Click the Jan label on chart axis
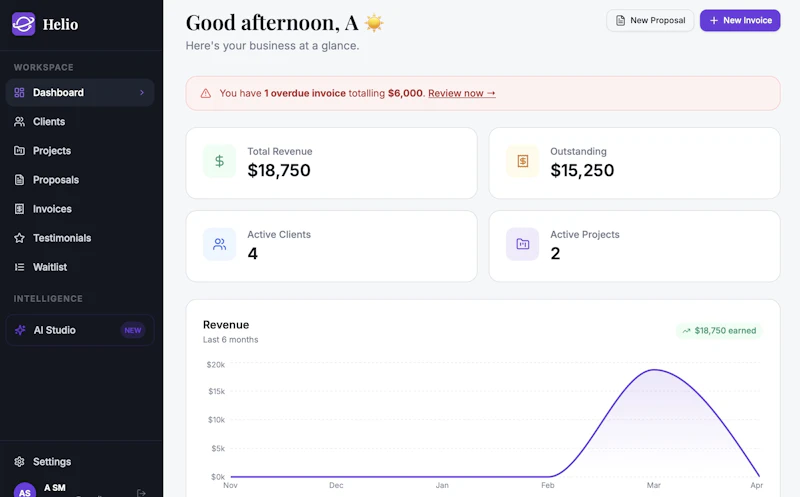Screen dimensions: 800x497 (442, 485)
